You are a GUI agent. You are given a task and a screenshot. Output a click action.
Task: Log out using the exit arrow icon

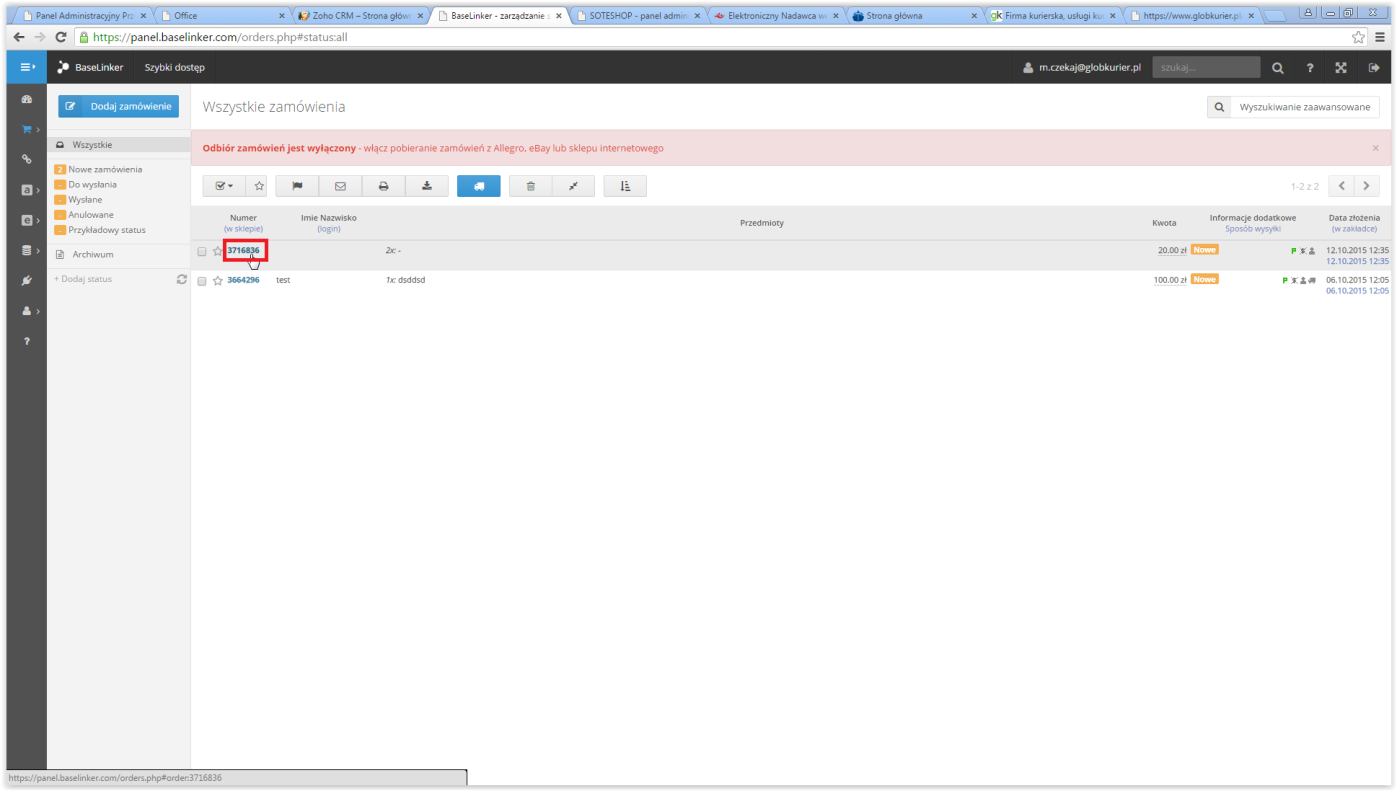point(1374,68)
